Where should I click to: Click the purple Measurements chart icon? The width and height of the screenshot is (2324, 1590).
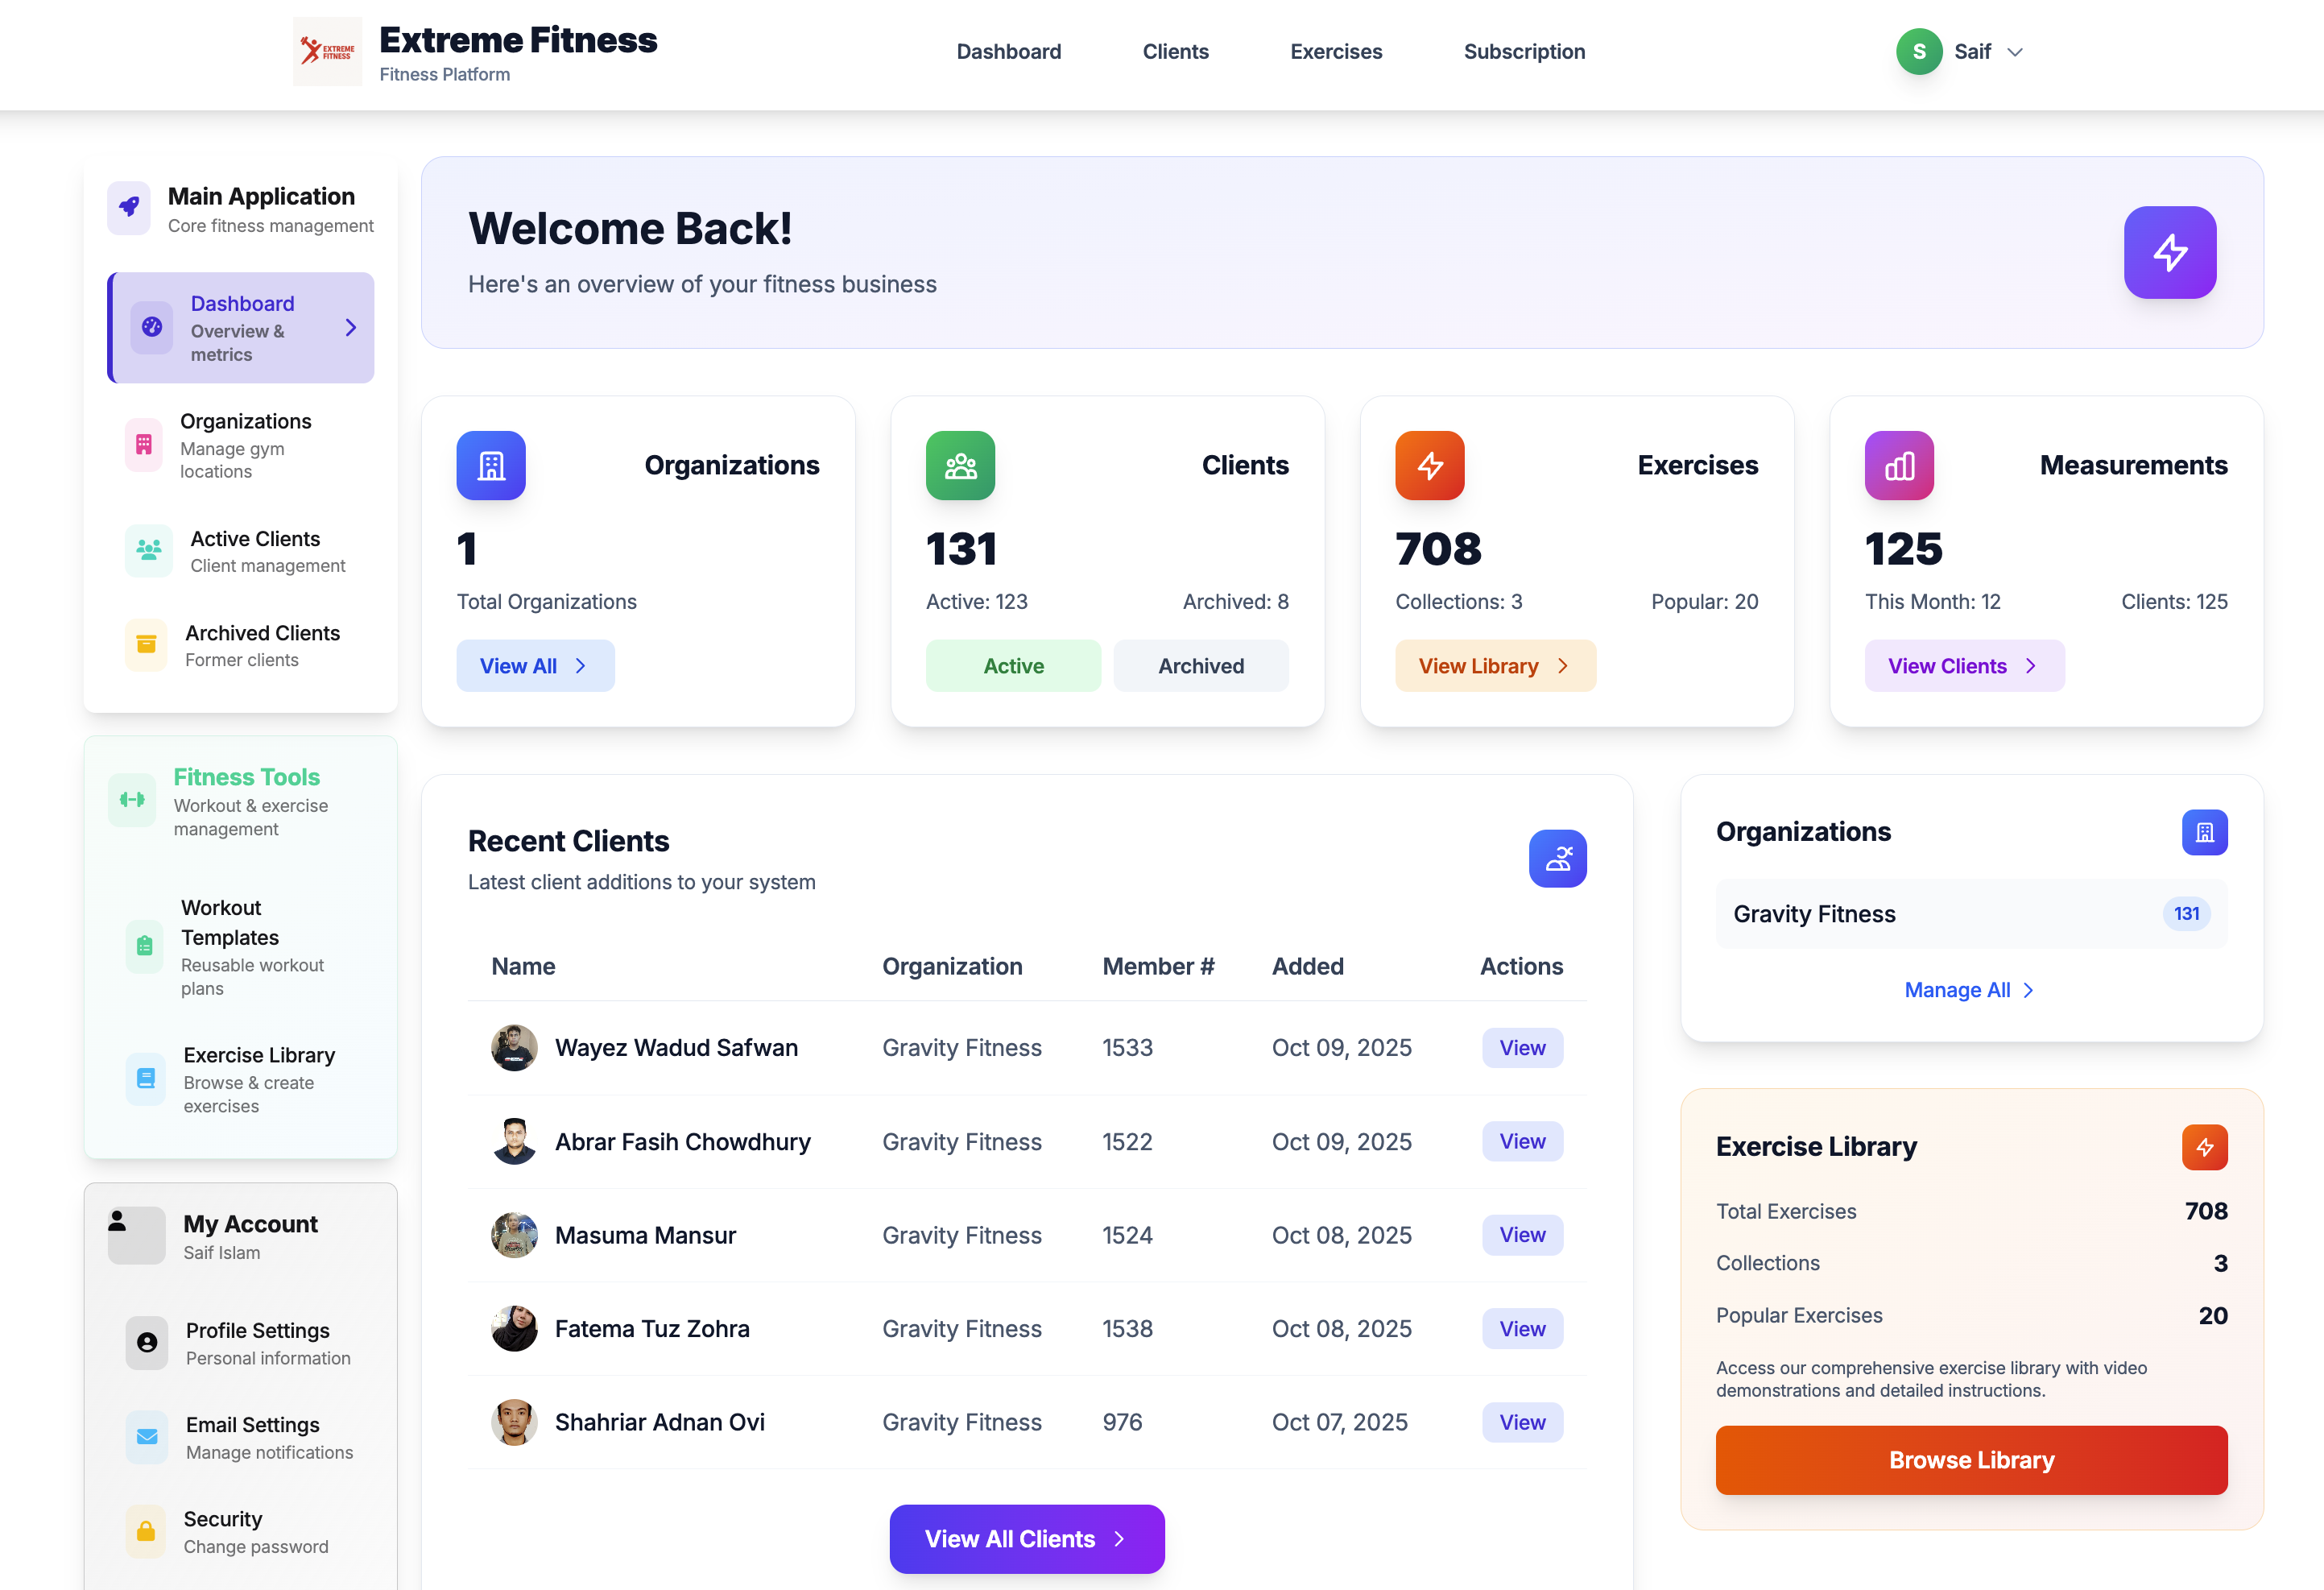pos(1898,465)
